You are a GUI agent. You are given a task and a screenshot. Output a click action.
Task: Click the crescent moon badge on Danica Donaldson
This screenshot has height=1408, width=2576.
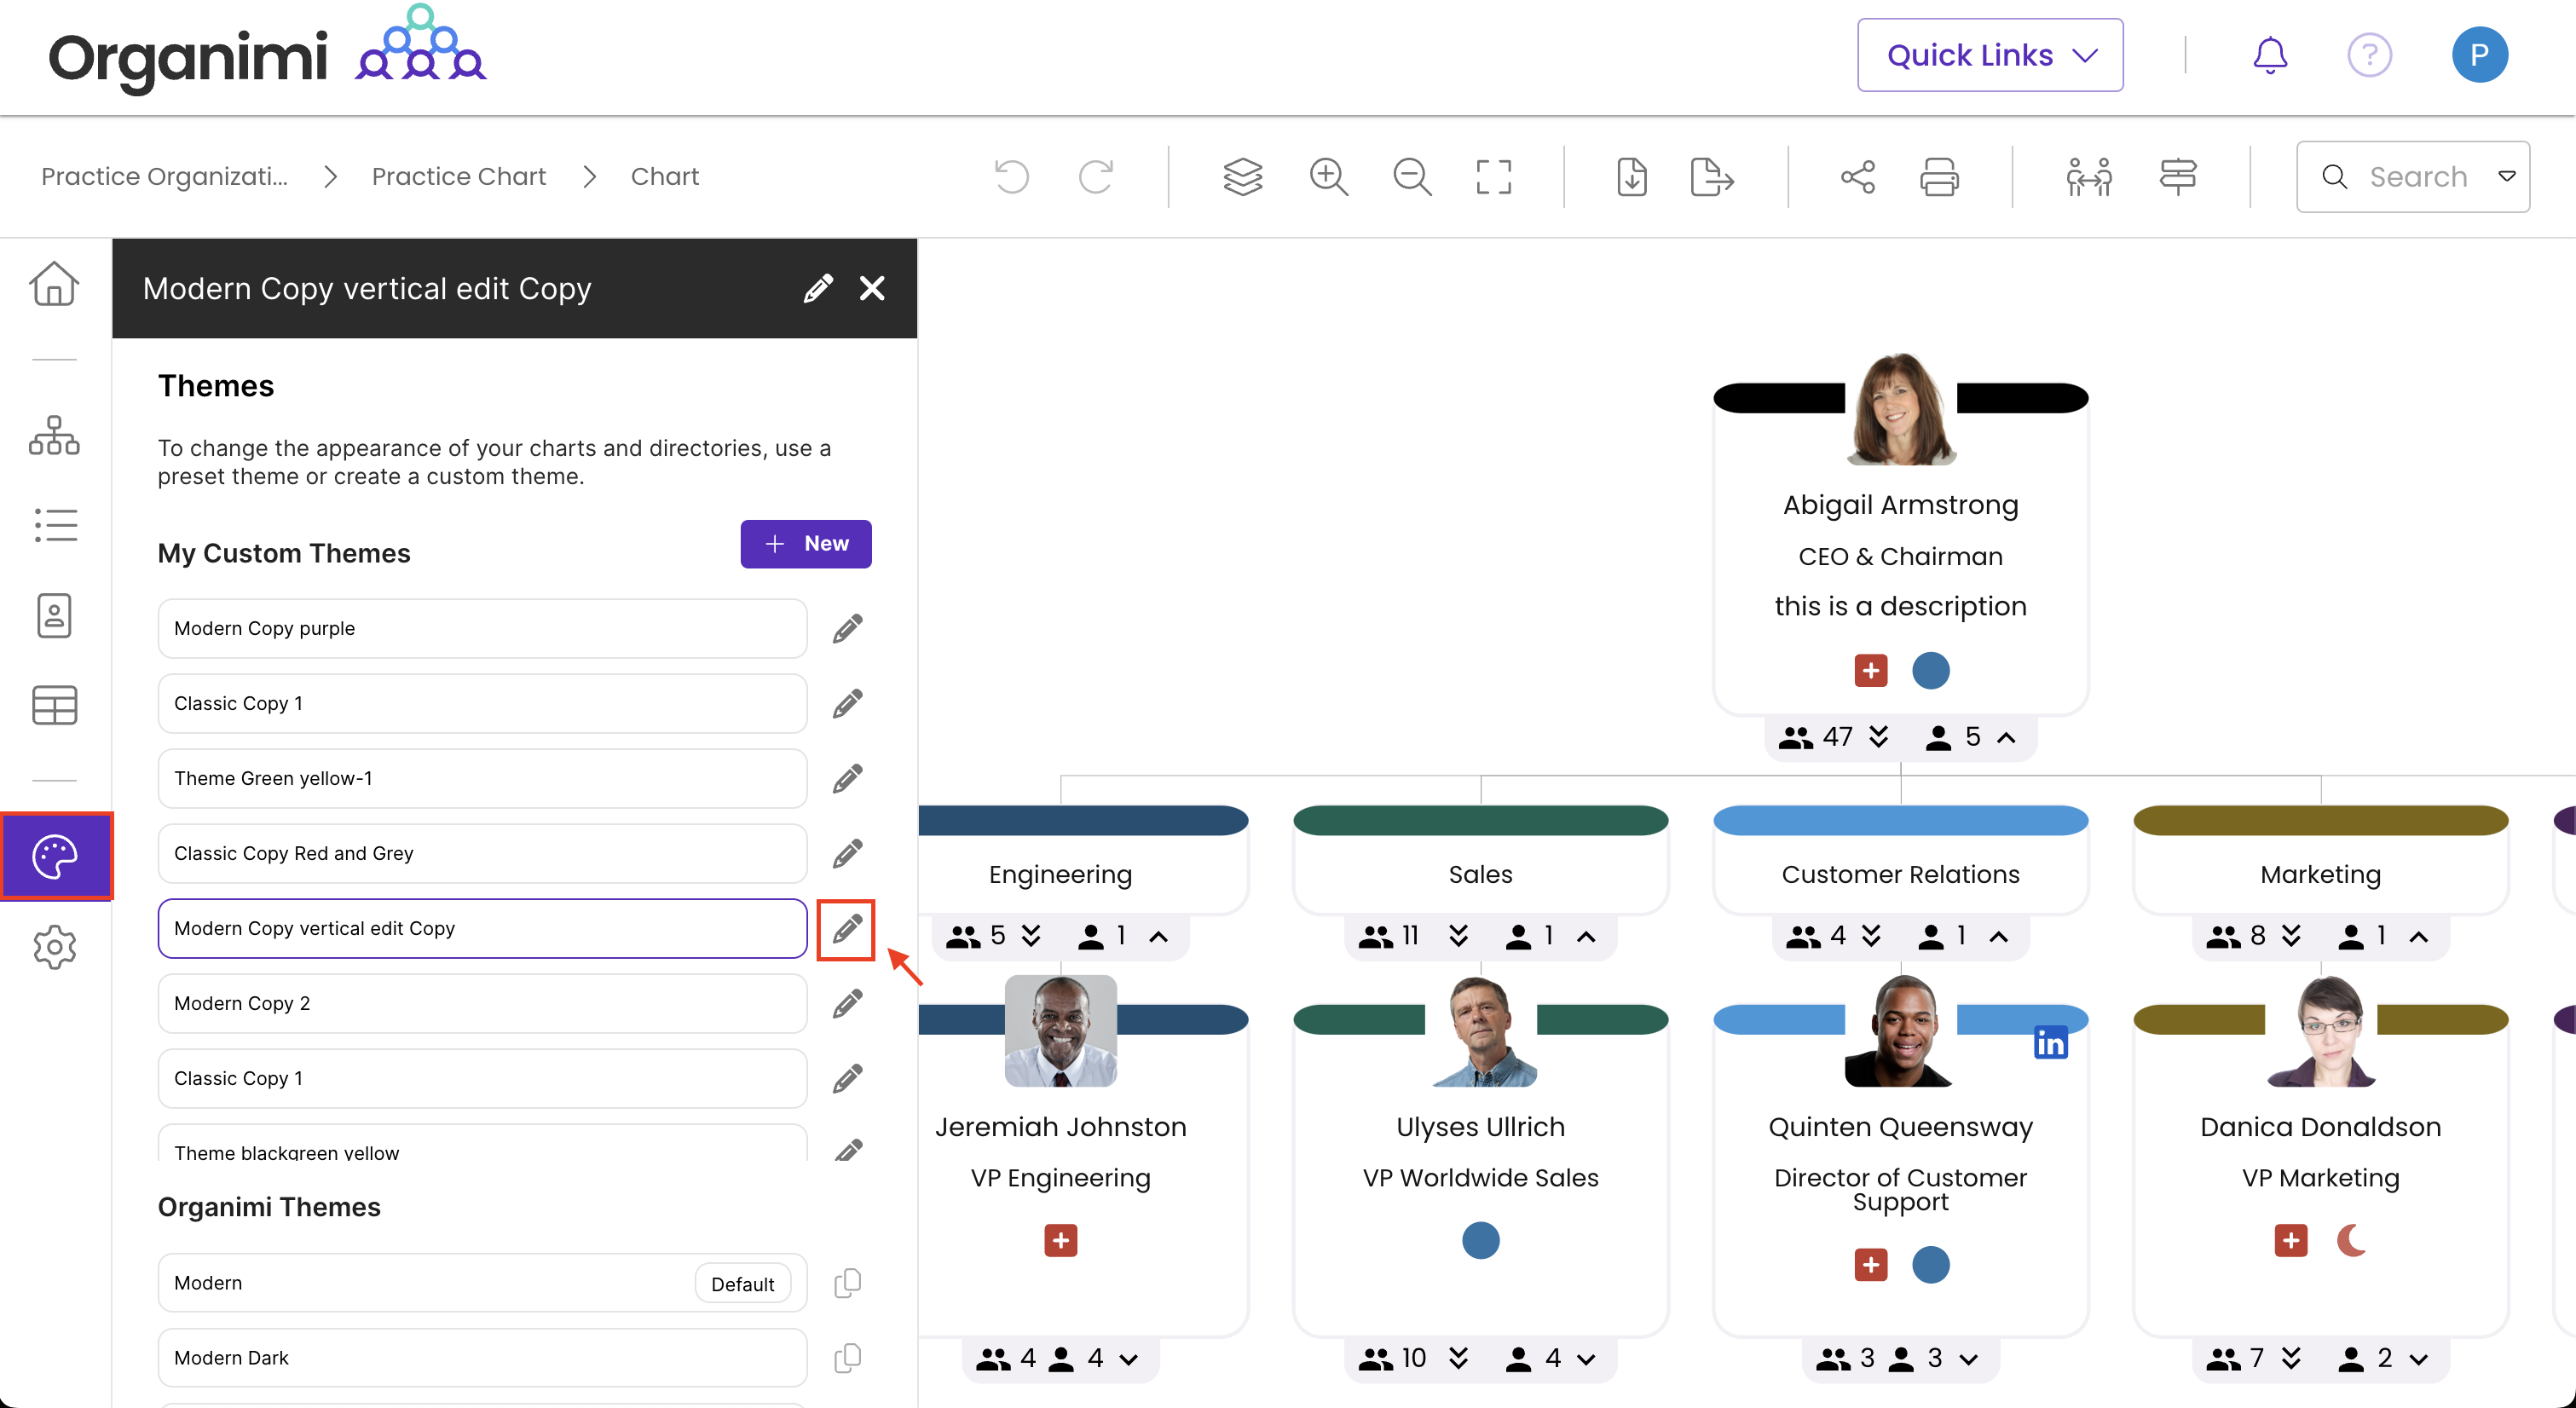(2351, 1240)
